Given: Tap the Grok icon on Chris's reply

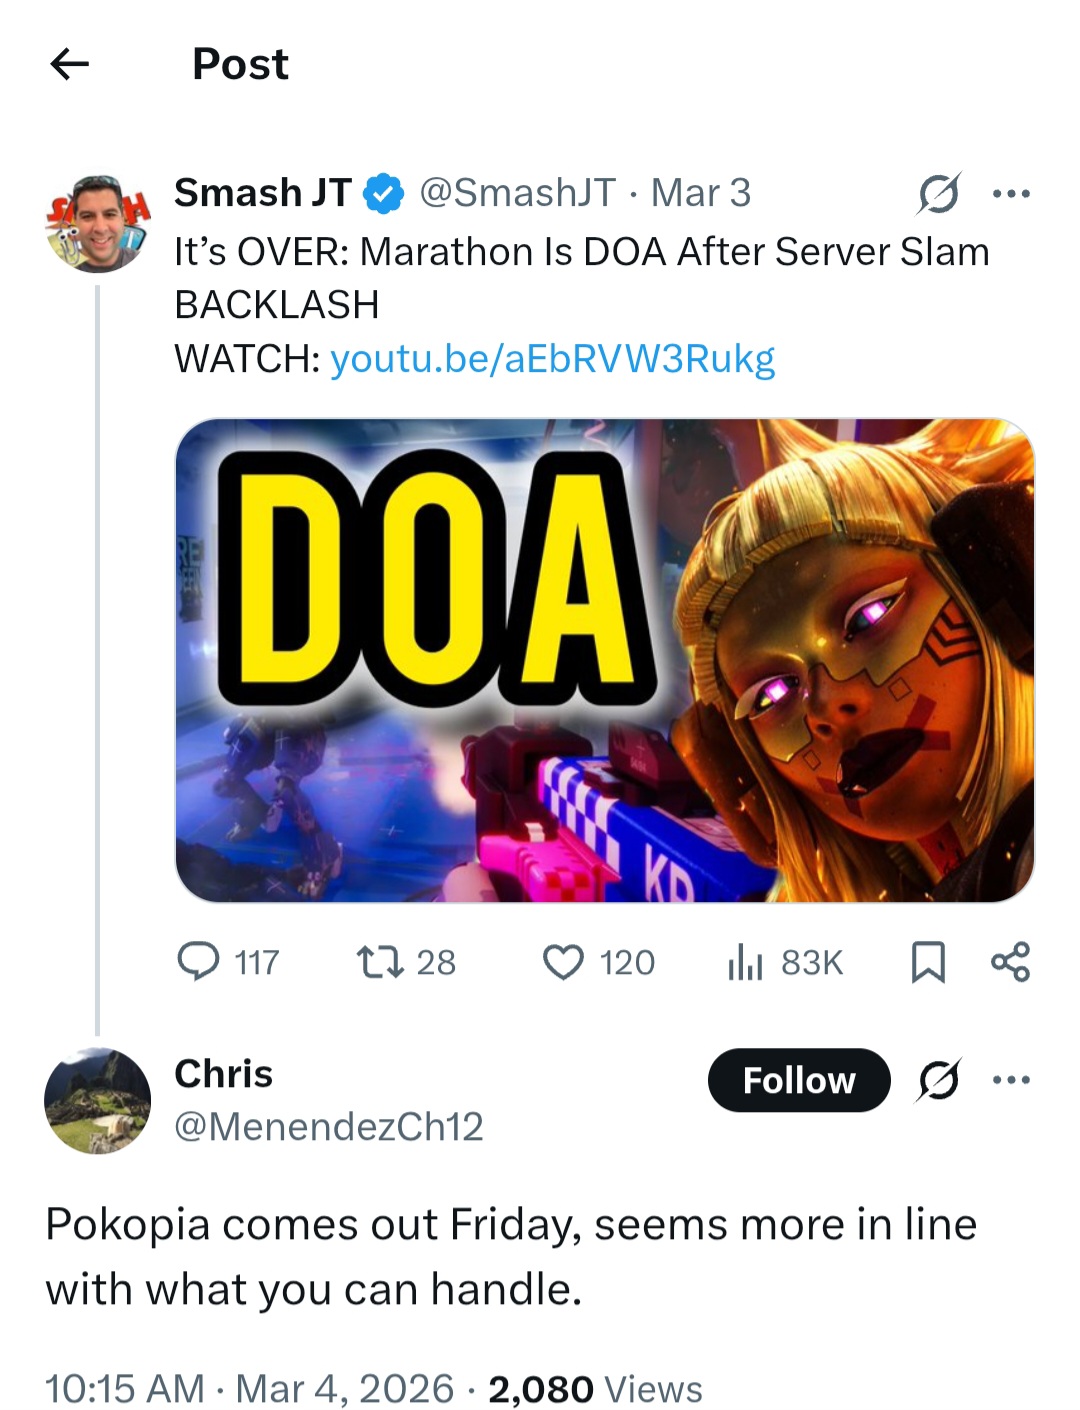Looking at the screenshot, I should point(938,1080).
